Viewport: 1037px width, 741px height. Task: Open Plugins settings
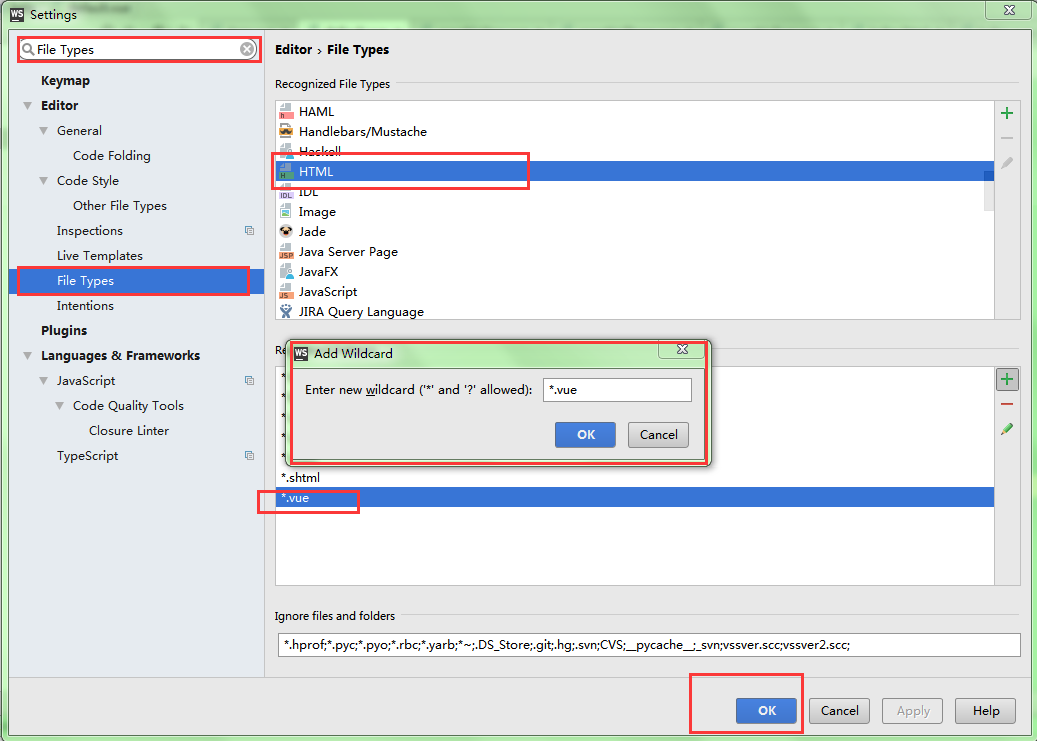click(x=64, y=330)
